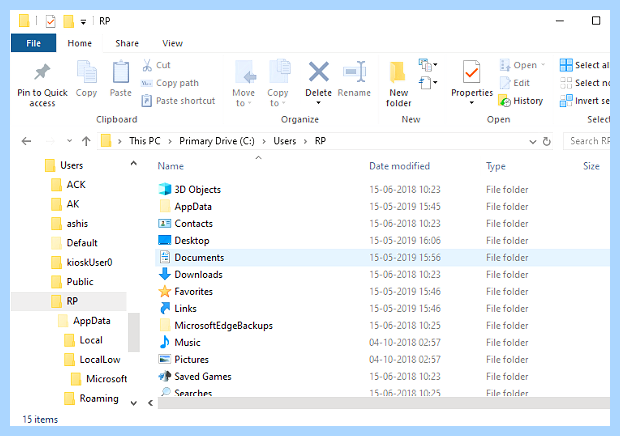Click the Open button in ribbon
Viewport: 620px width, 436px height.
tap(522, 65)
